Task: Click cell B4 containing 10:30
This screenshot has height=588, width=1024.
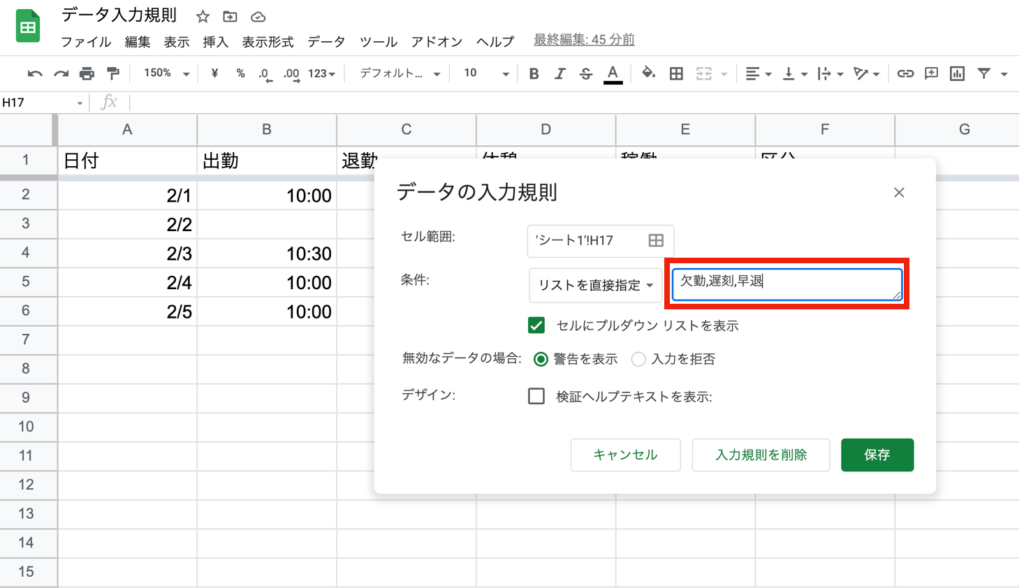Action: (x=267, y=253)
